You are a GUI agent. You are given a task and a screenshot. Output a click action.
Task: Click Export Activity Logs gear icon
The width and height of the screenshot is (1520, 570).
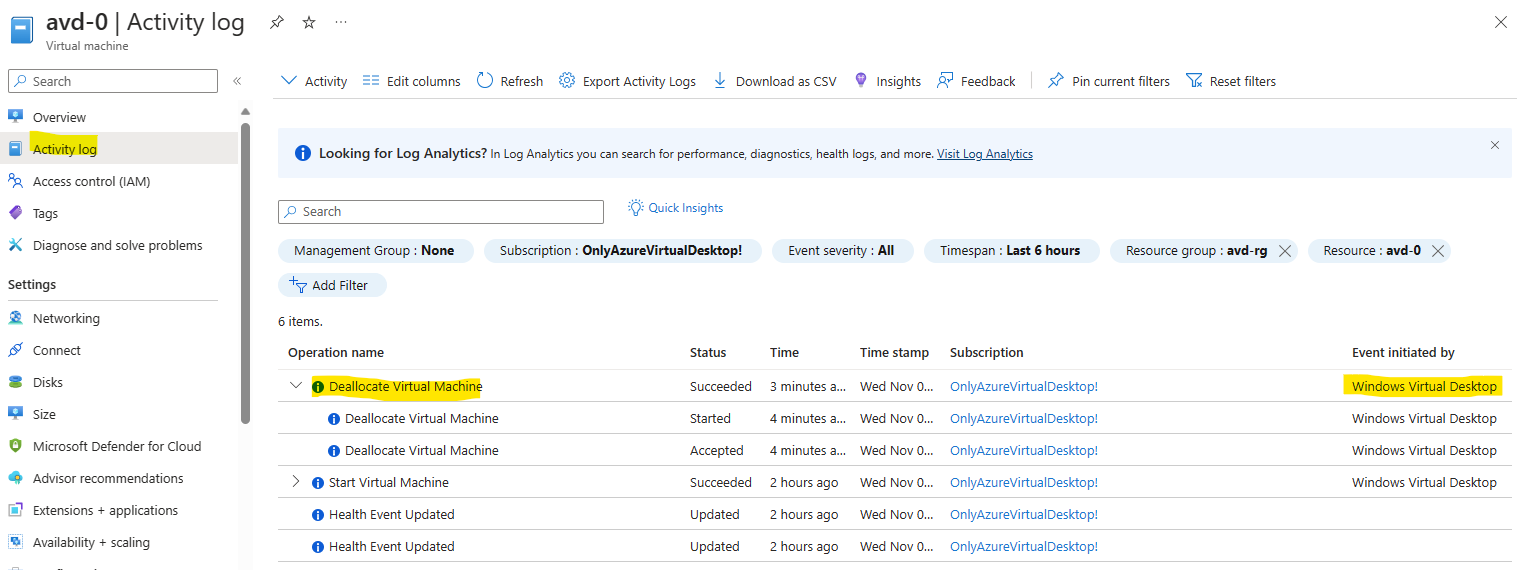tap(567, 81)
